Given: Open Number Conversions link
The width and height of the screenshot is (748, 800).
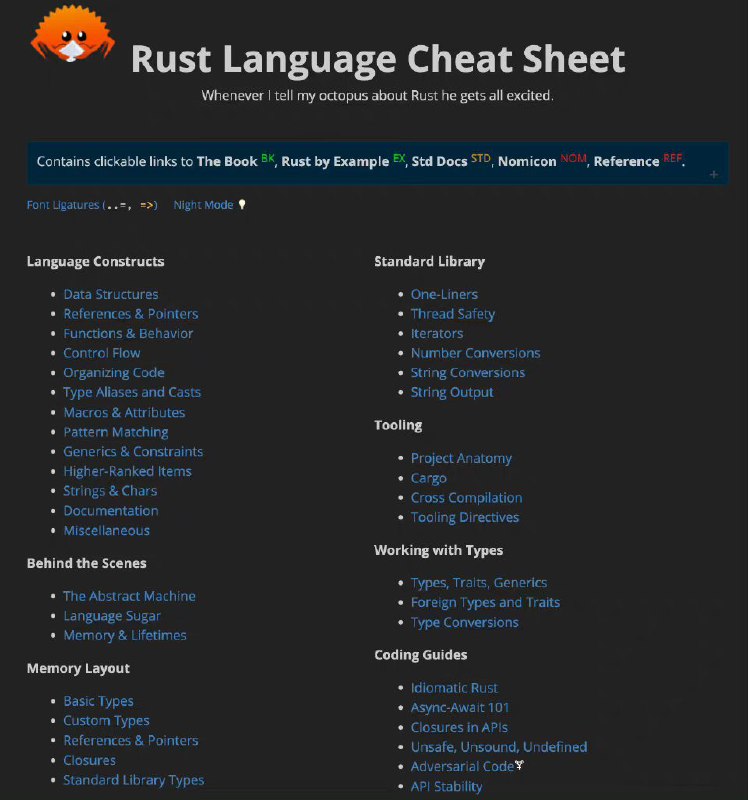Looking at the screenshot, I should [x=476, y=353].
